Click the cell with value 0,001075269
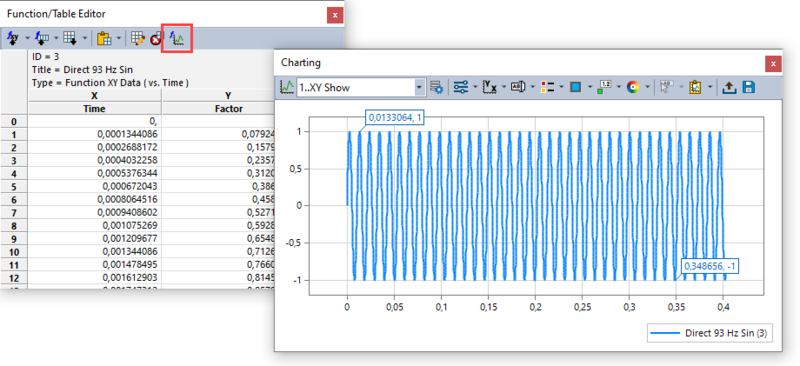This screenshot has width=800, height=366. 94,226
